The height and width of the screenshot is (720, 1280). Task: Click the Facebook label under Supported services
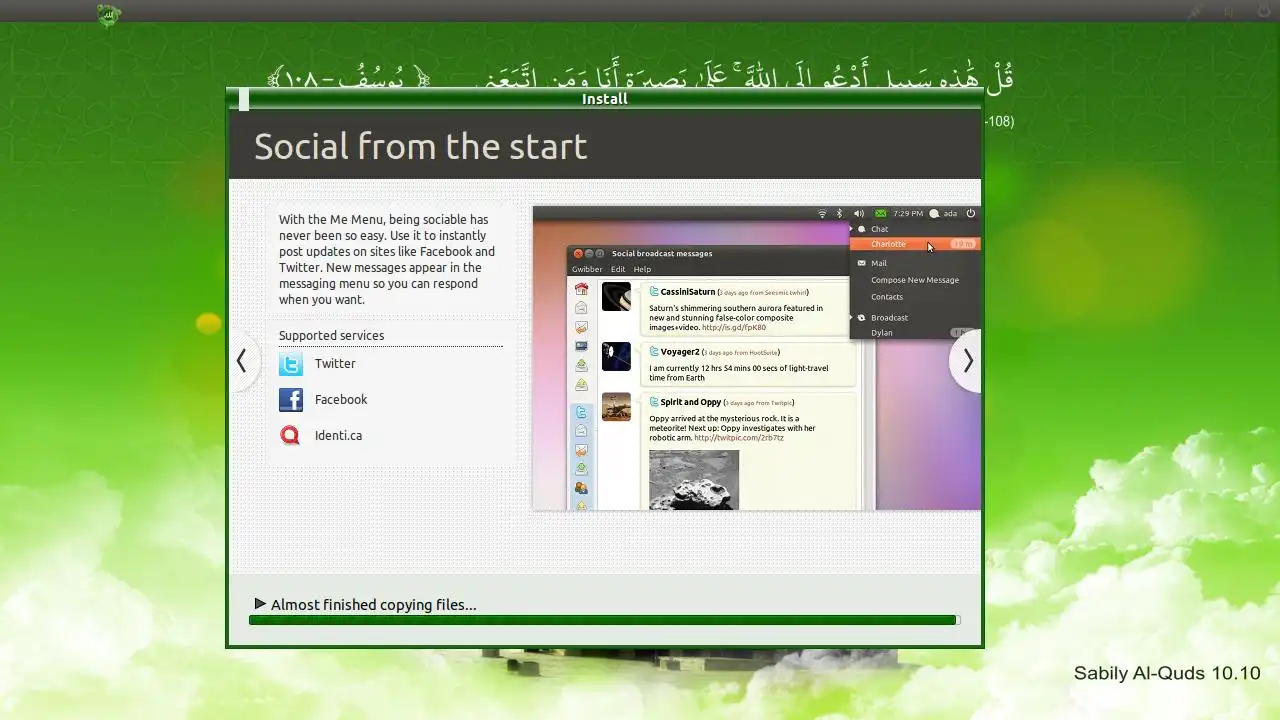[341, 400]
